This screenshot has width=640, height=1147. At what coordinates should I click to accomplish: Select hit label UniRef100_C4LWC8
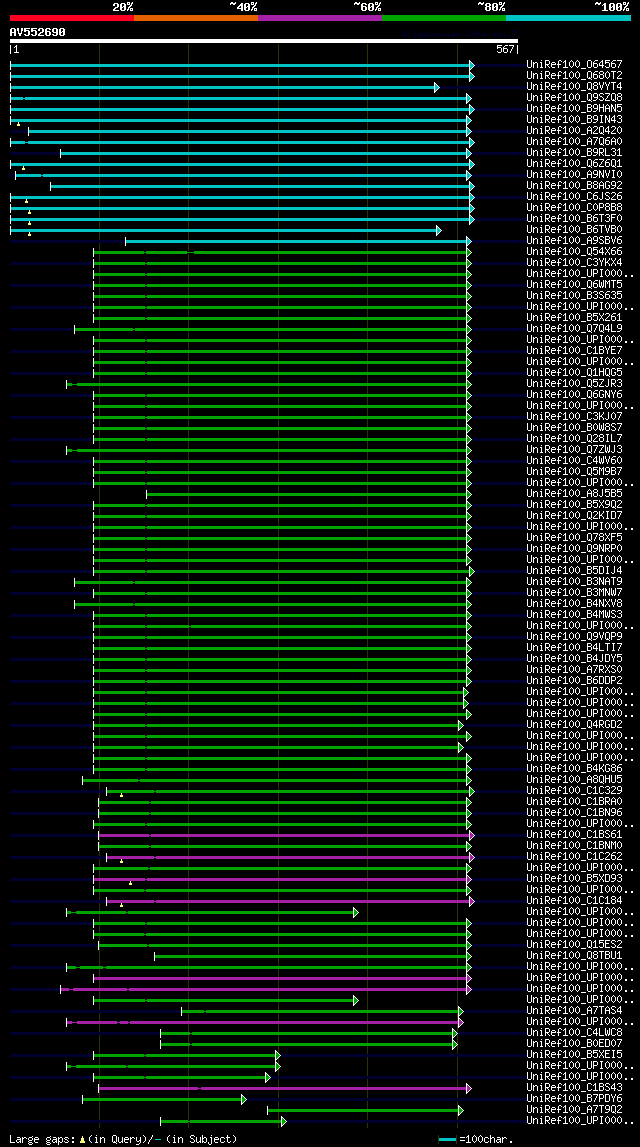(x=574, y=1033)
